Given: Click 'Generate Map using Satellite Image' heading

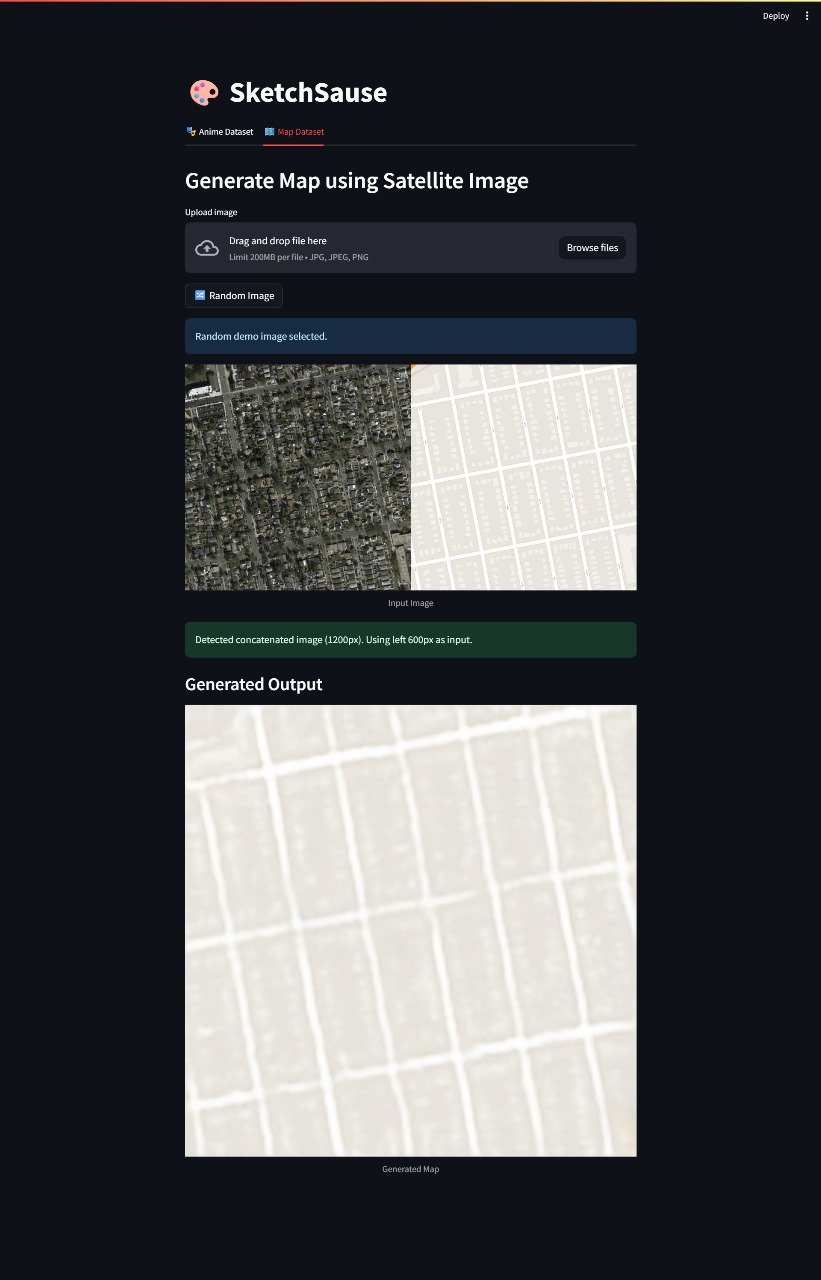Looking at the screenshot, I should [x=356, y=181].
